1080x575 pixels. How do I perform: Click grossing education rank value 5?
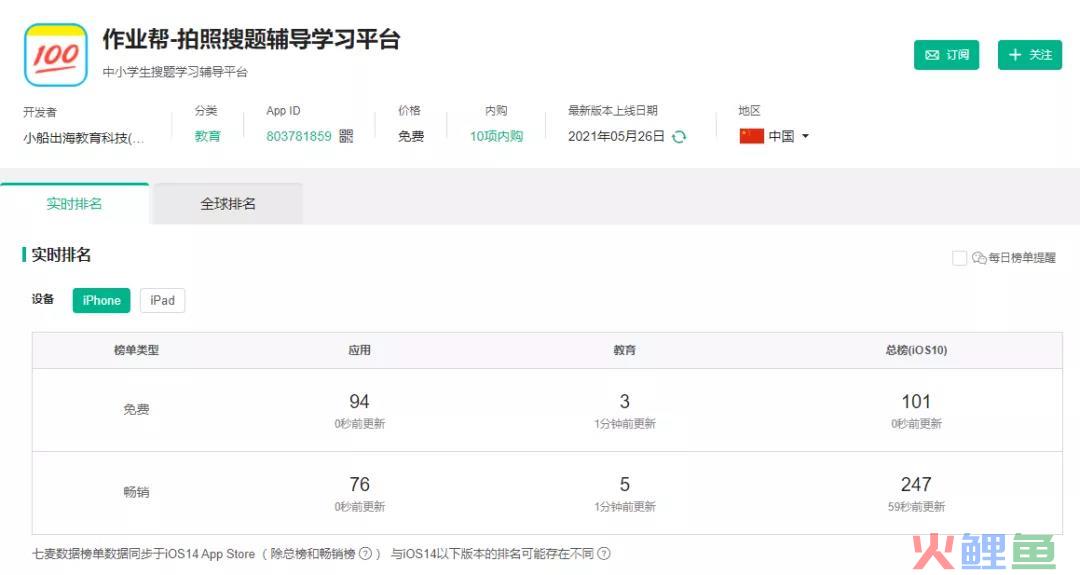625,484
